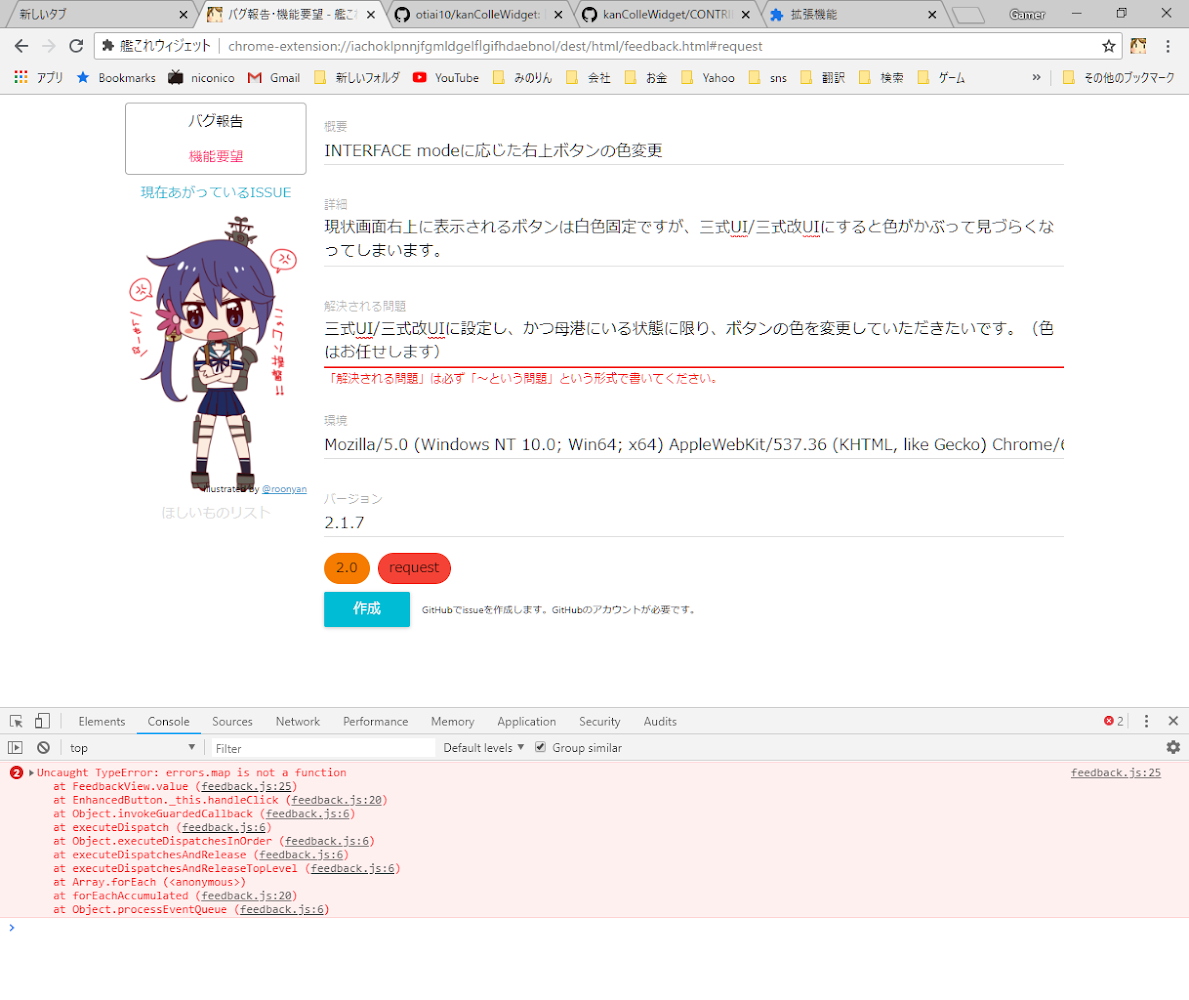
Task: Open その他のブックマーク folder
Action: 1118,77
